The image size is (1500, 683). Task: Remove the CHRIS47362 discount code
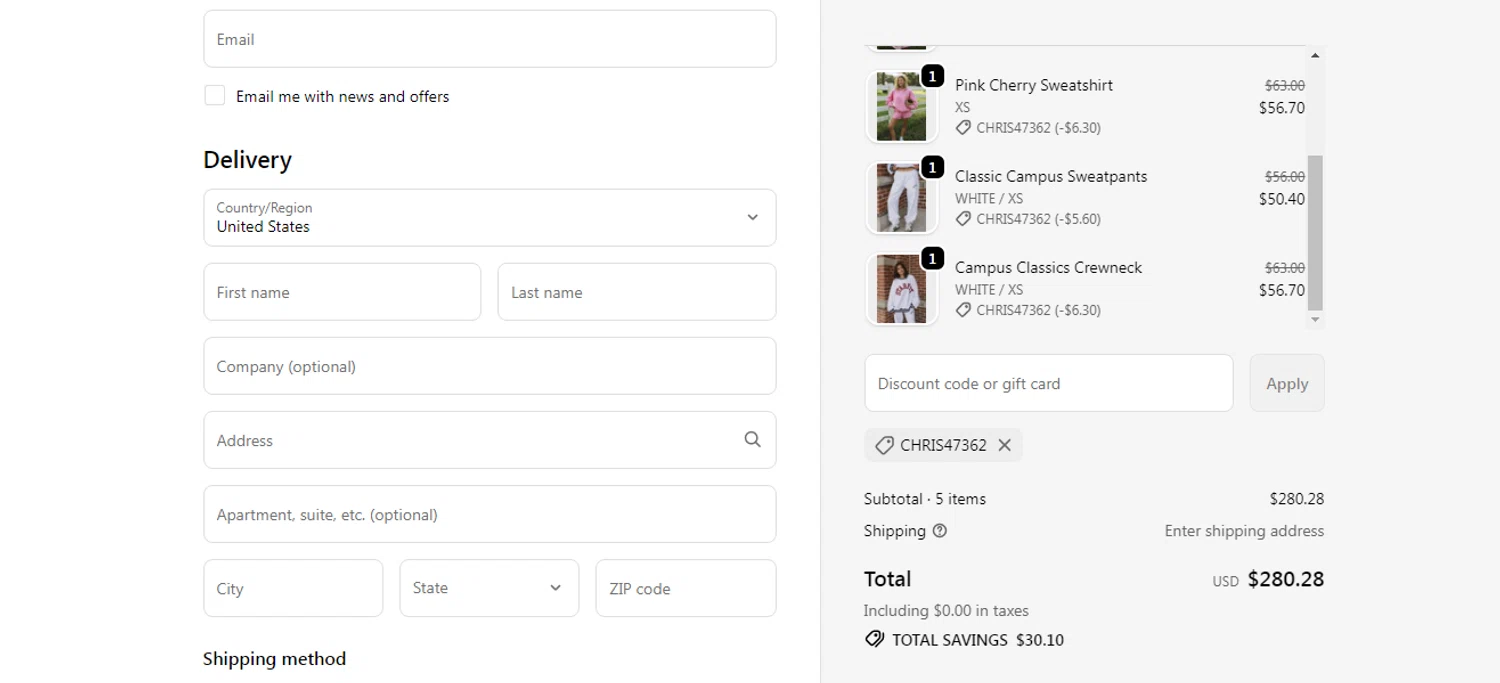coord(1004,445)
